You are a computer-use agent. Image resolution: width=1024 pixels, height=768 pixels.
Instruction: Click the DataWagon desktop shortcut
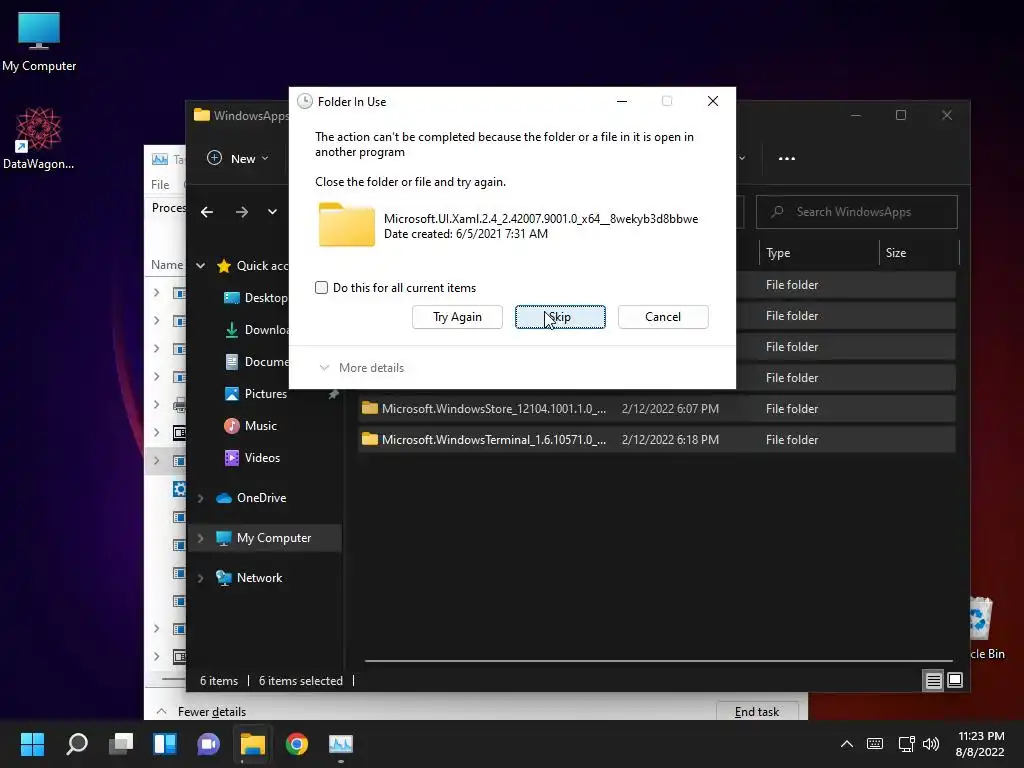tap(39, 138)
